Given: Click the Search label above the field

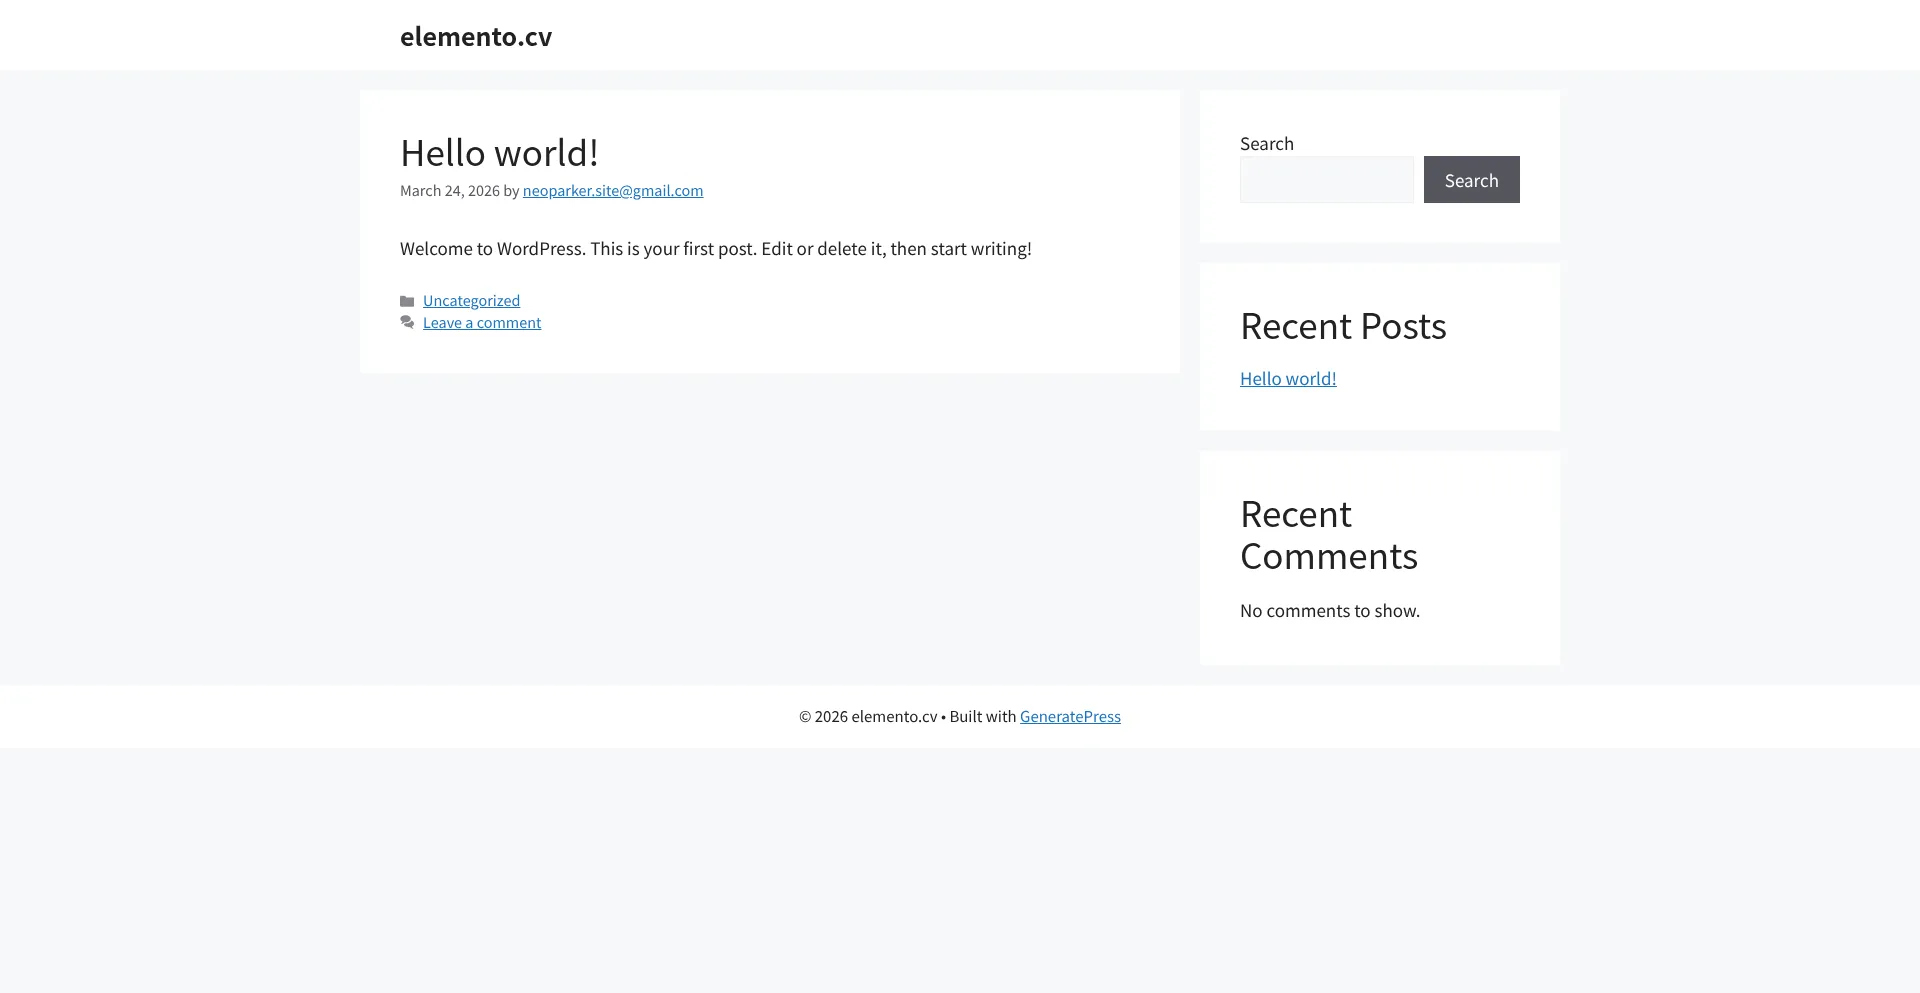Looking at the screenshot, I should [x=1267, y=144].
